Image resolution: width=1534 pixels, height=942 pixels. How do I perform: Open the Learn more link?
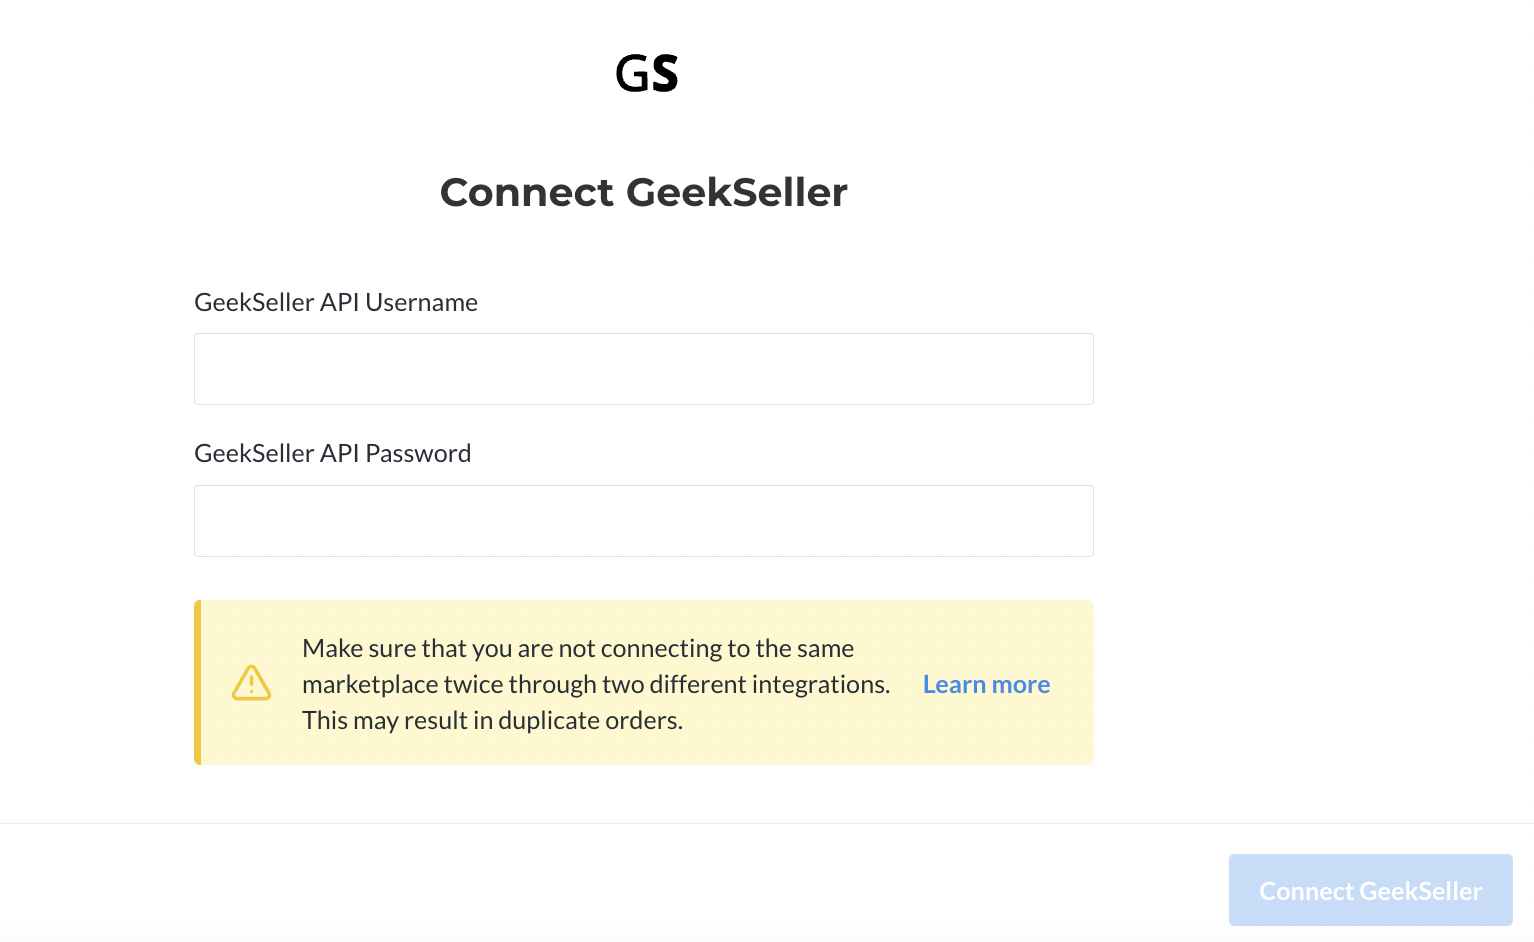(x=986, y=684)
